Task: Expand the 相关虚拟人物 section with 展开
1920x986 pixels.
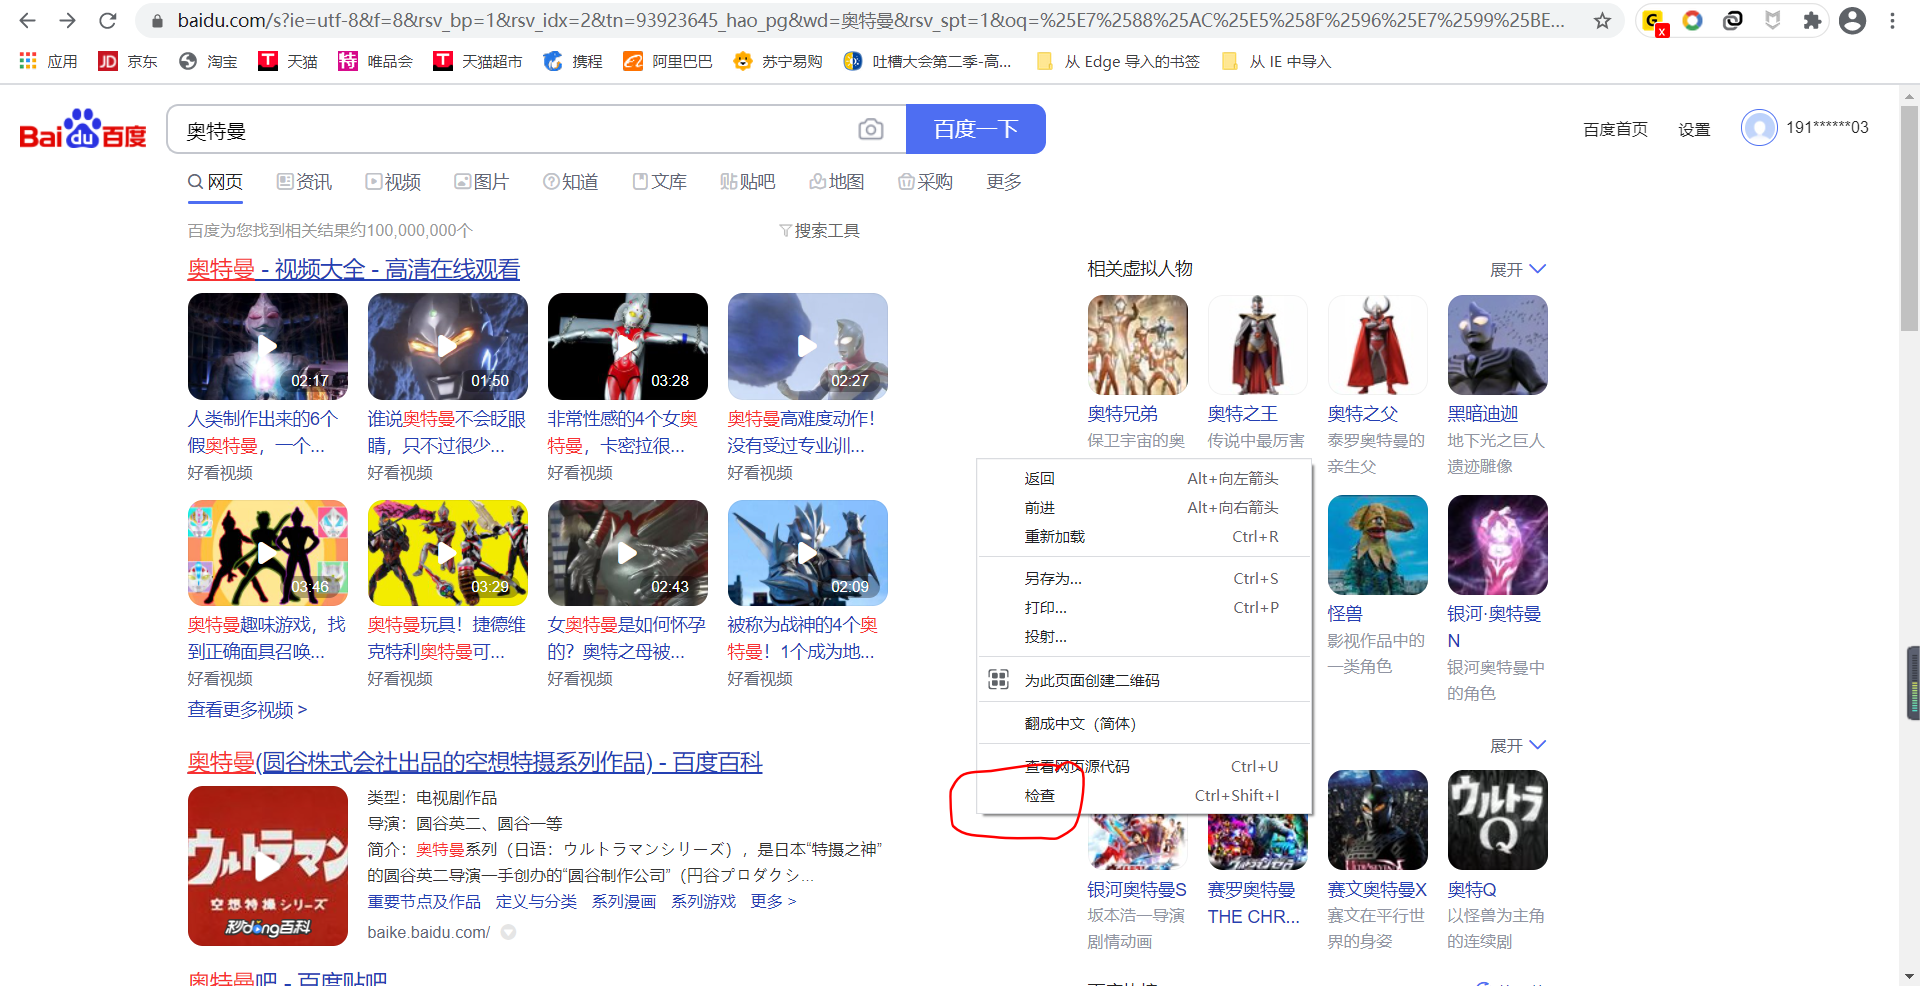Action: pyautogui.click(x=1517, y=269)
